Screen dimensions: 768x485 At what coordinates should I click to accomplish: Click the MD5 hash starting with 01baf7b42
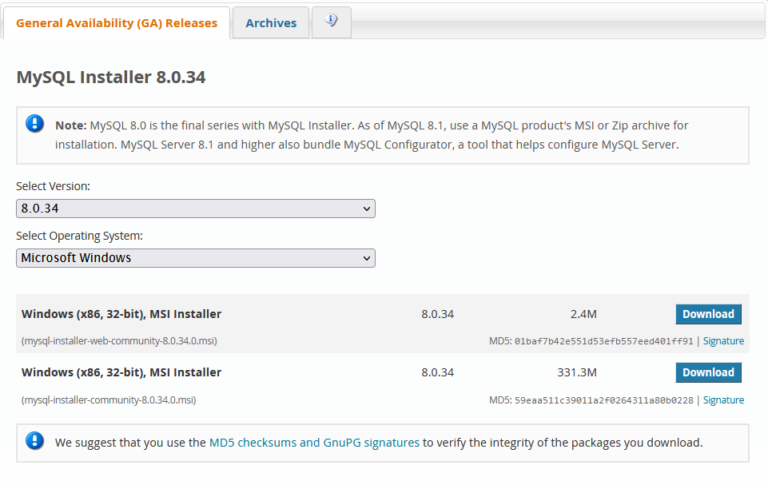point(603,341)
